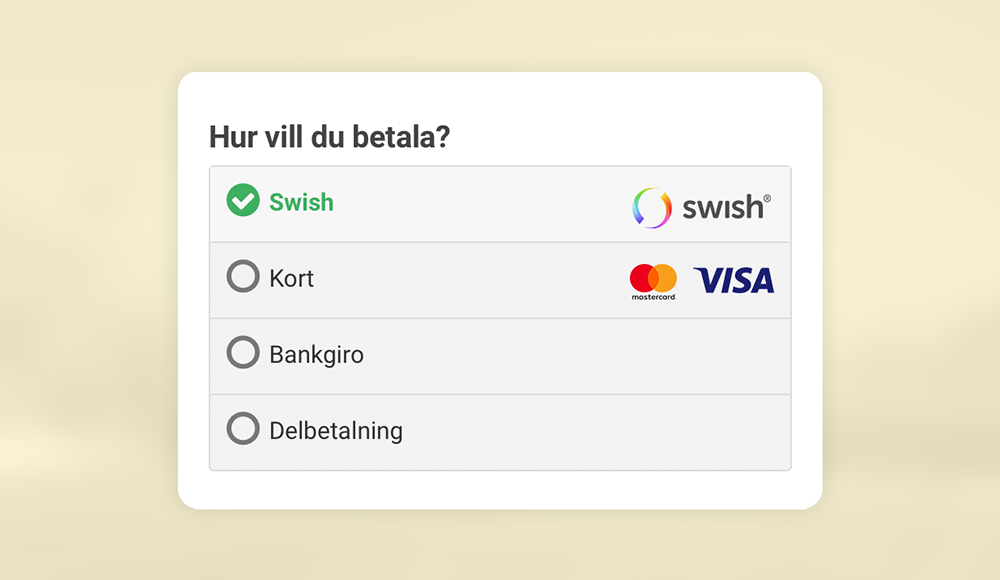Select the Delbetalning radio button
This screenshot has width=1000, height=580.
242,430
